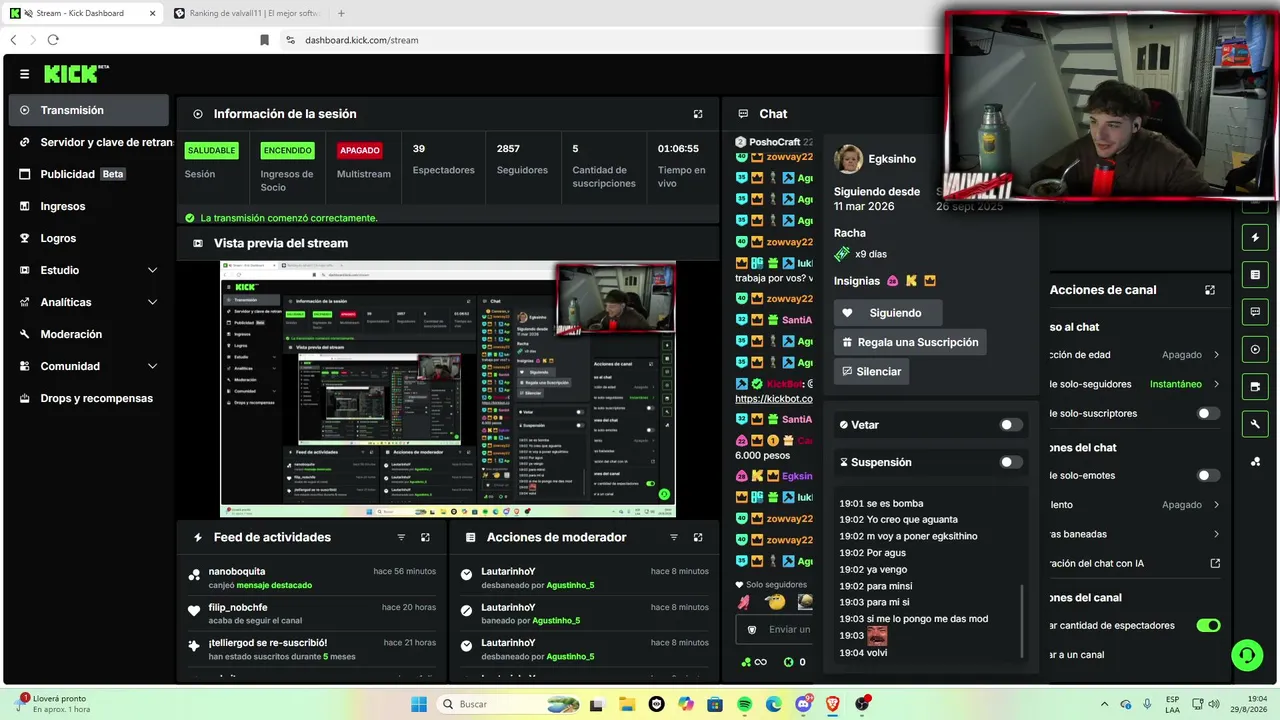Open the lightning activity feed sidebar icon
Image resolution: width=1280 pixels, height=720 pixels.
point(1256,238)
